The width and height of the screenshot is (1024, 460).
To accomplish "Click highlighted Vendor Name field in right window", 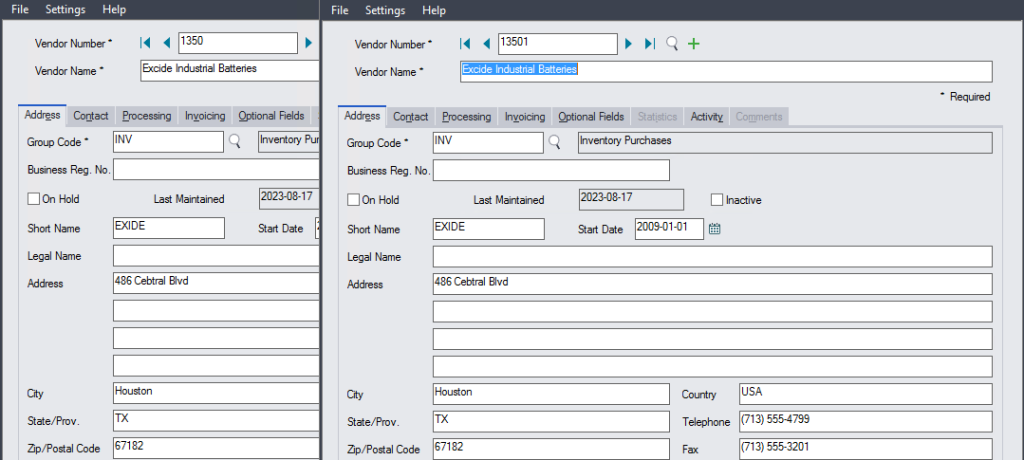I will pyautogui.click(x=726, y=71).
